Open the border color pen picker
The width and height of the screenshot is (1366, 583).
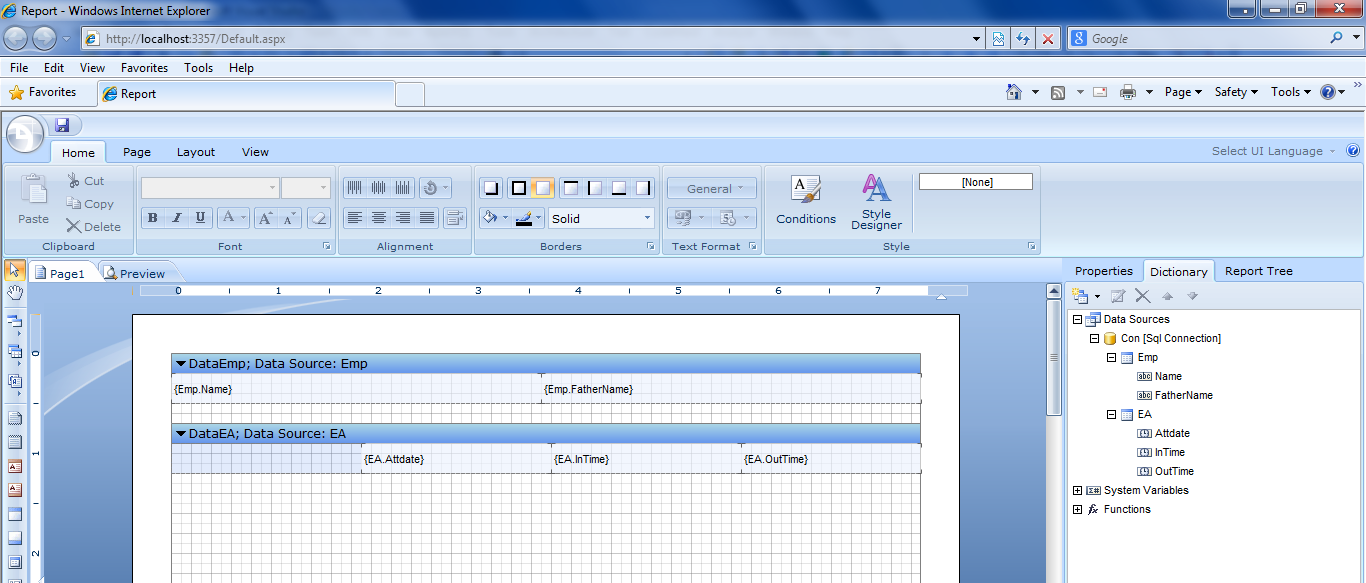(x=530, y=218)
